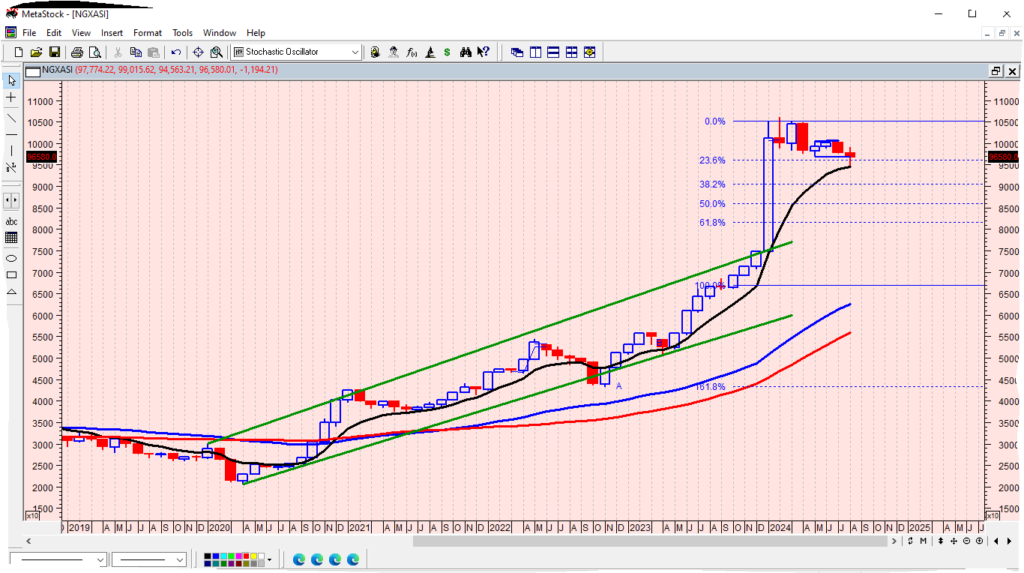Restore the NGXASI chart inner window
Image resolution: width=1024 pixels, height=573 pixels.
[995, 71]
